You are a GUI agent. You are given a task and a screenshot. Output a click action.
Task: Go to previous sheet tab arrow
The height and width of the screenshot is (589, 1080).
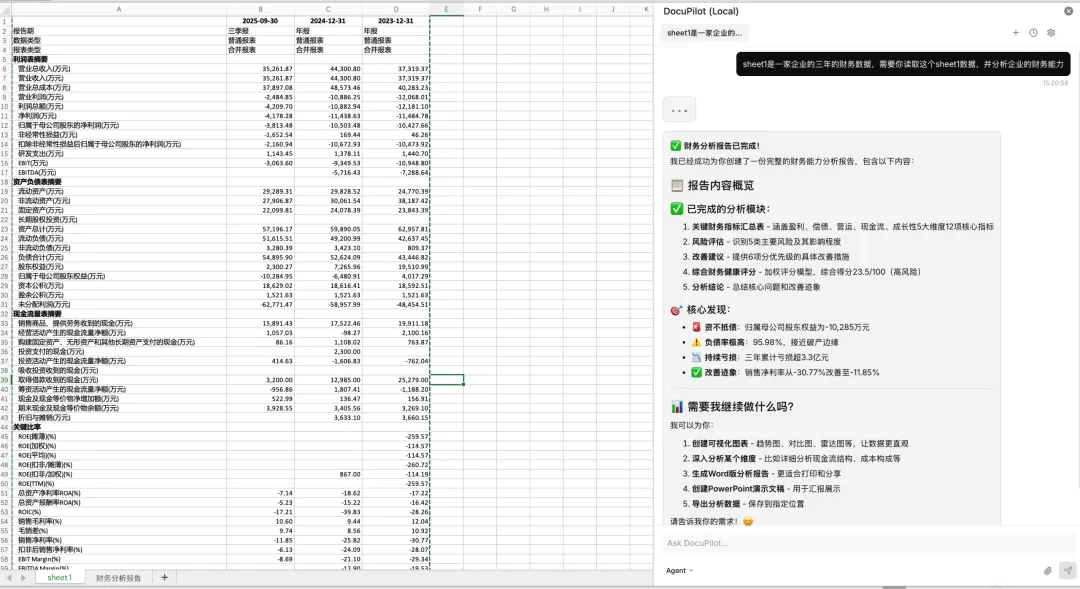10,578
